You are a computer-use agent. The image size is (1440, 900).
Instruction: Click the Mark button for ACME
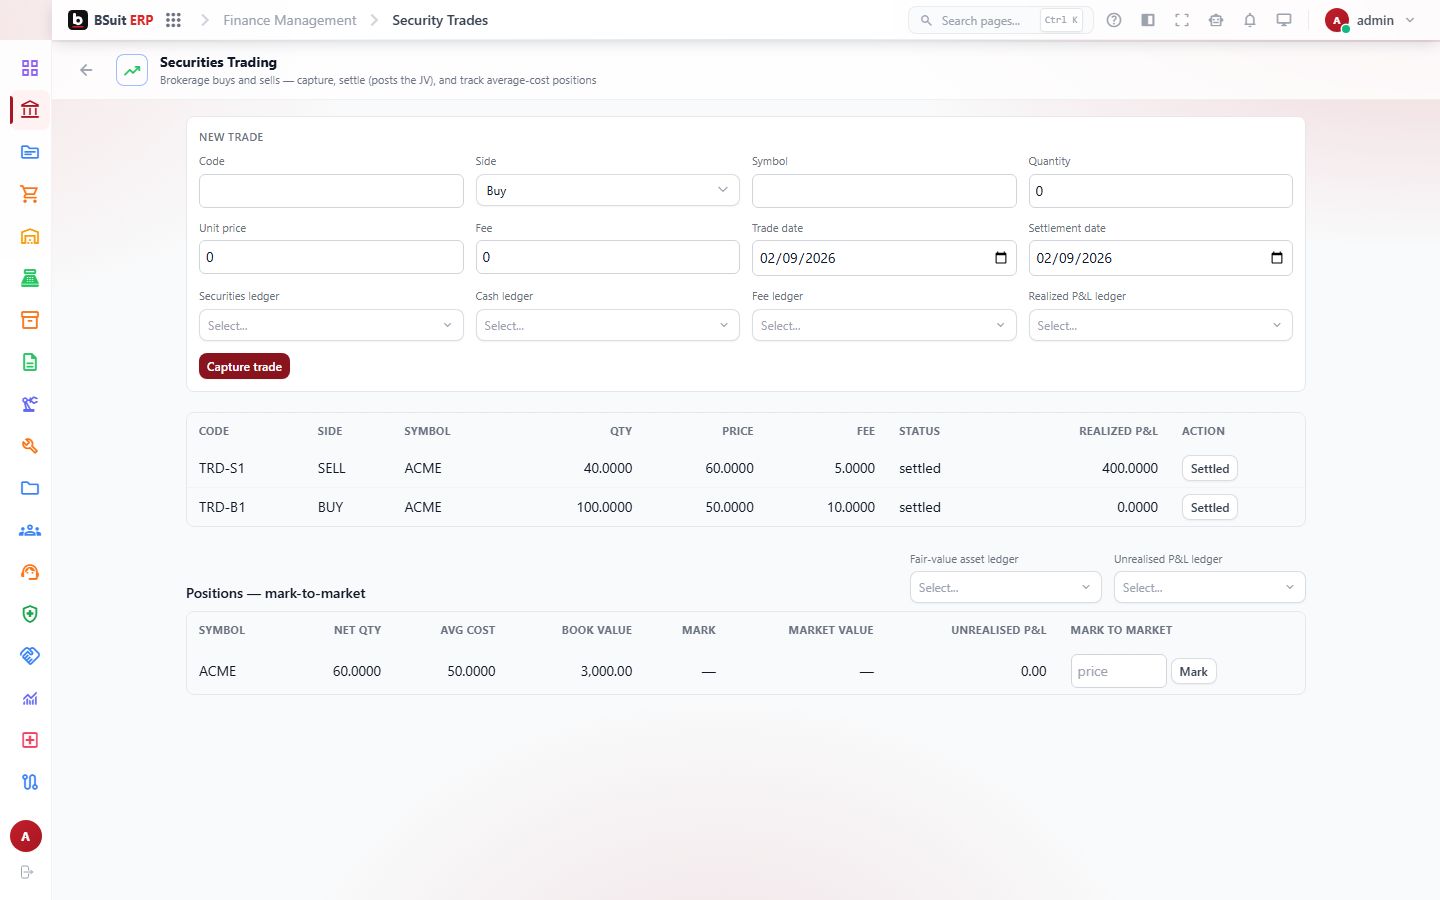pyautogui.click(x=1193, y=671)
